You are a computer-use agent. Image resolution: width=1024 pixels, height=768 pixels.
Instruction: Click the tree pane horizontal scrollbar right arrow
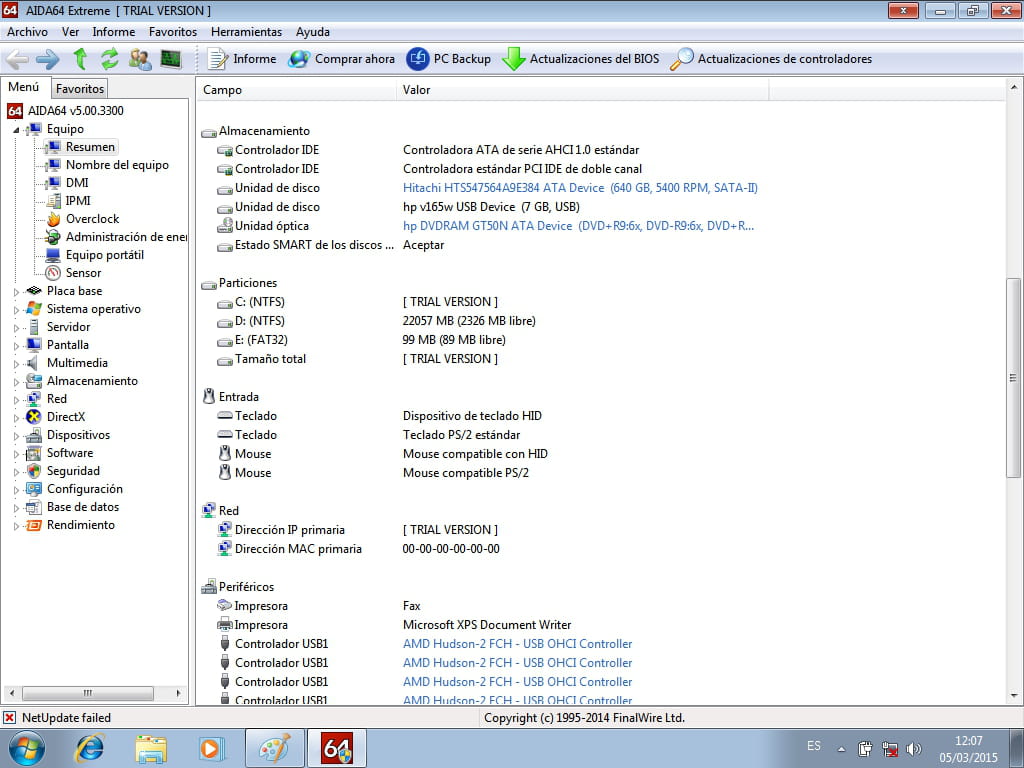point(178,693)
